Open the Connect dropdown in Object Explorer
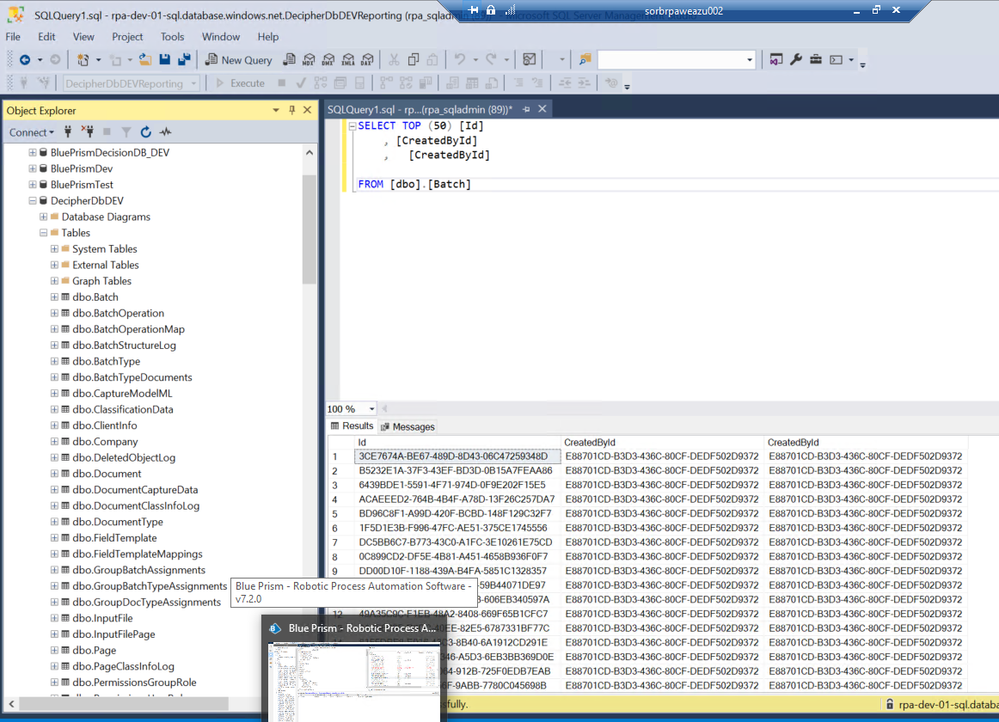Image resolution: width=999 pixels, height=722 pixels. 32,132
